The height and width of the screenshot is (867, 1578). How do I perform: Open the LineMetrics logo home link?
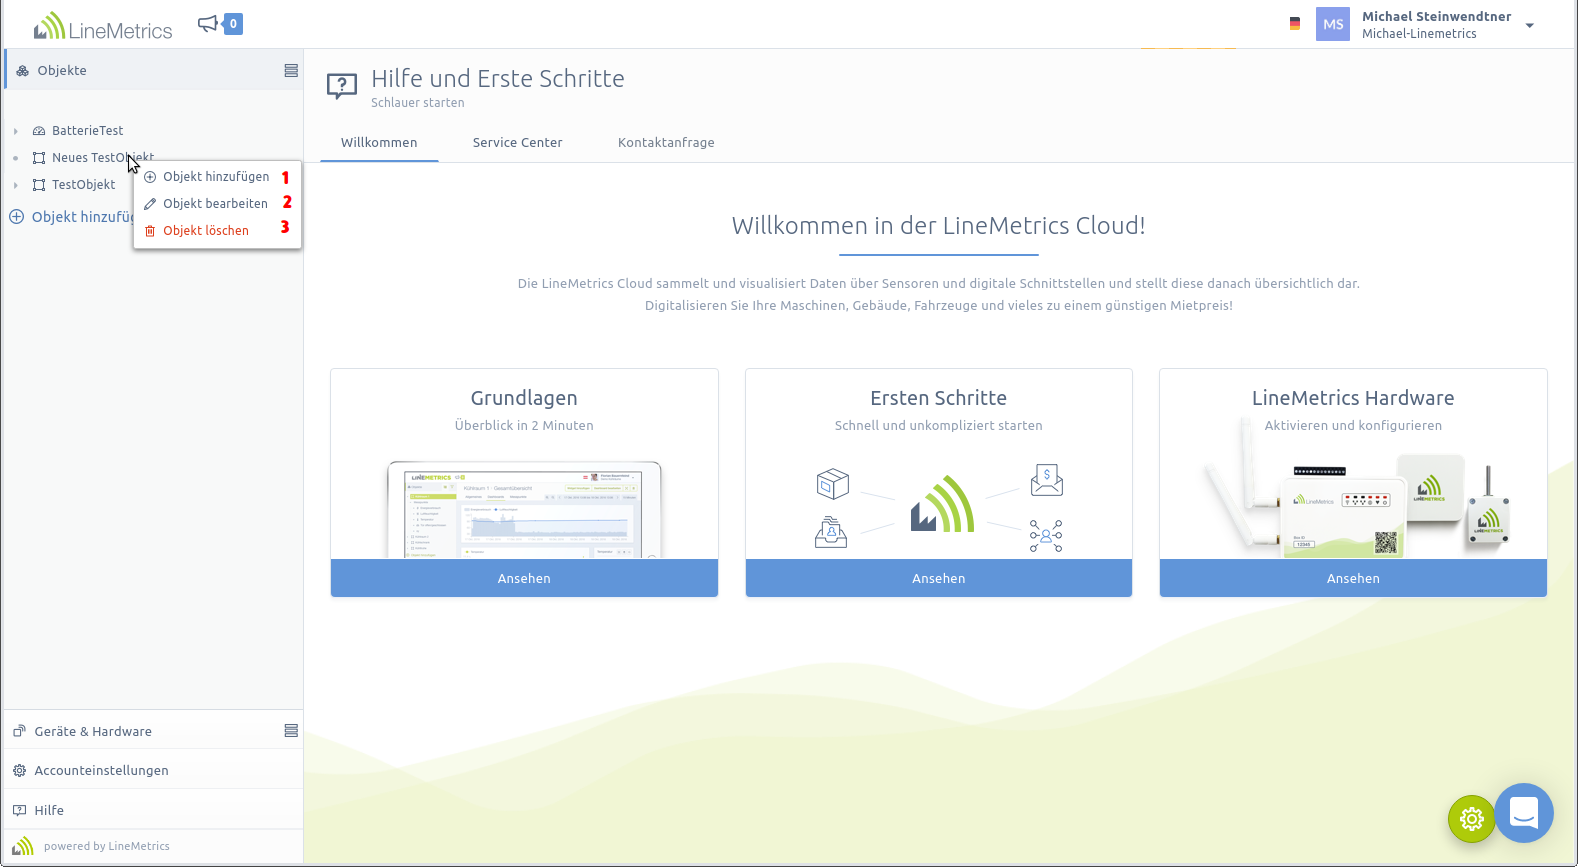coord(102,26)
